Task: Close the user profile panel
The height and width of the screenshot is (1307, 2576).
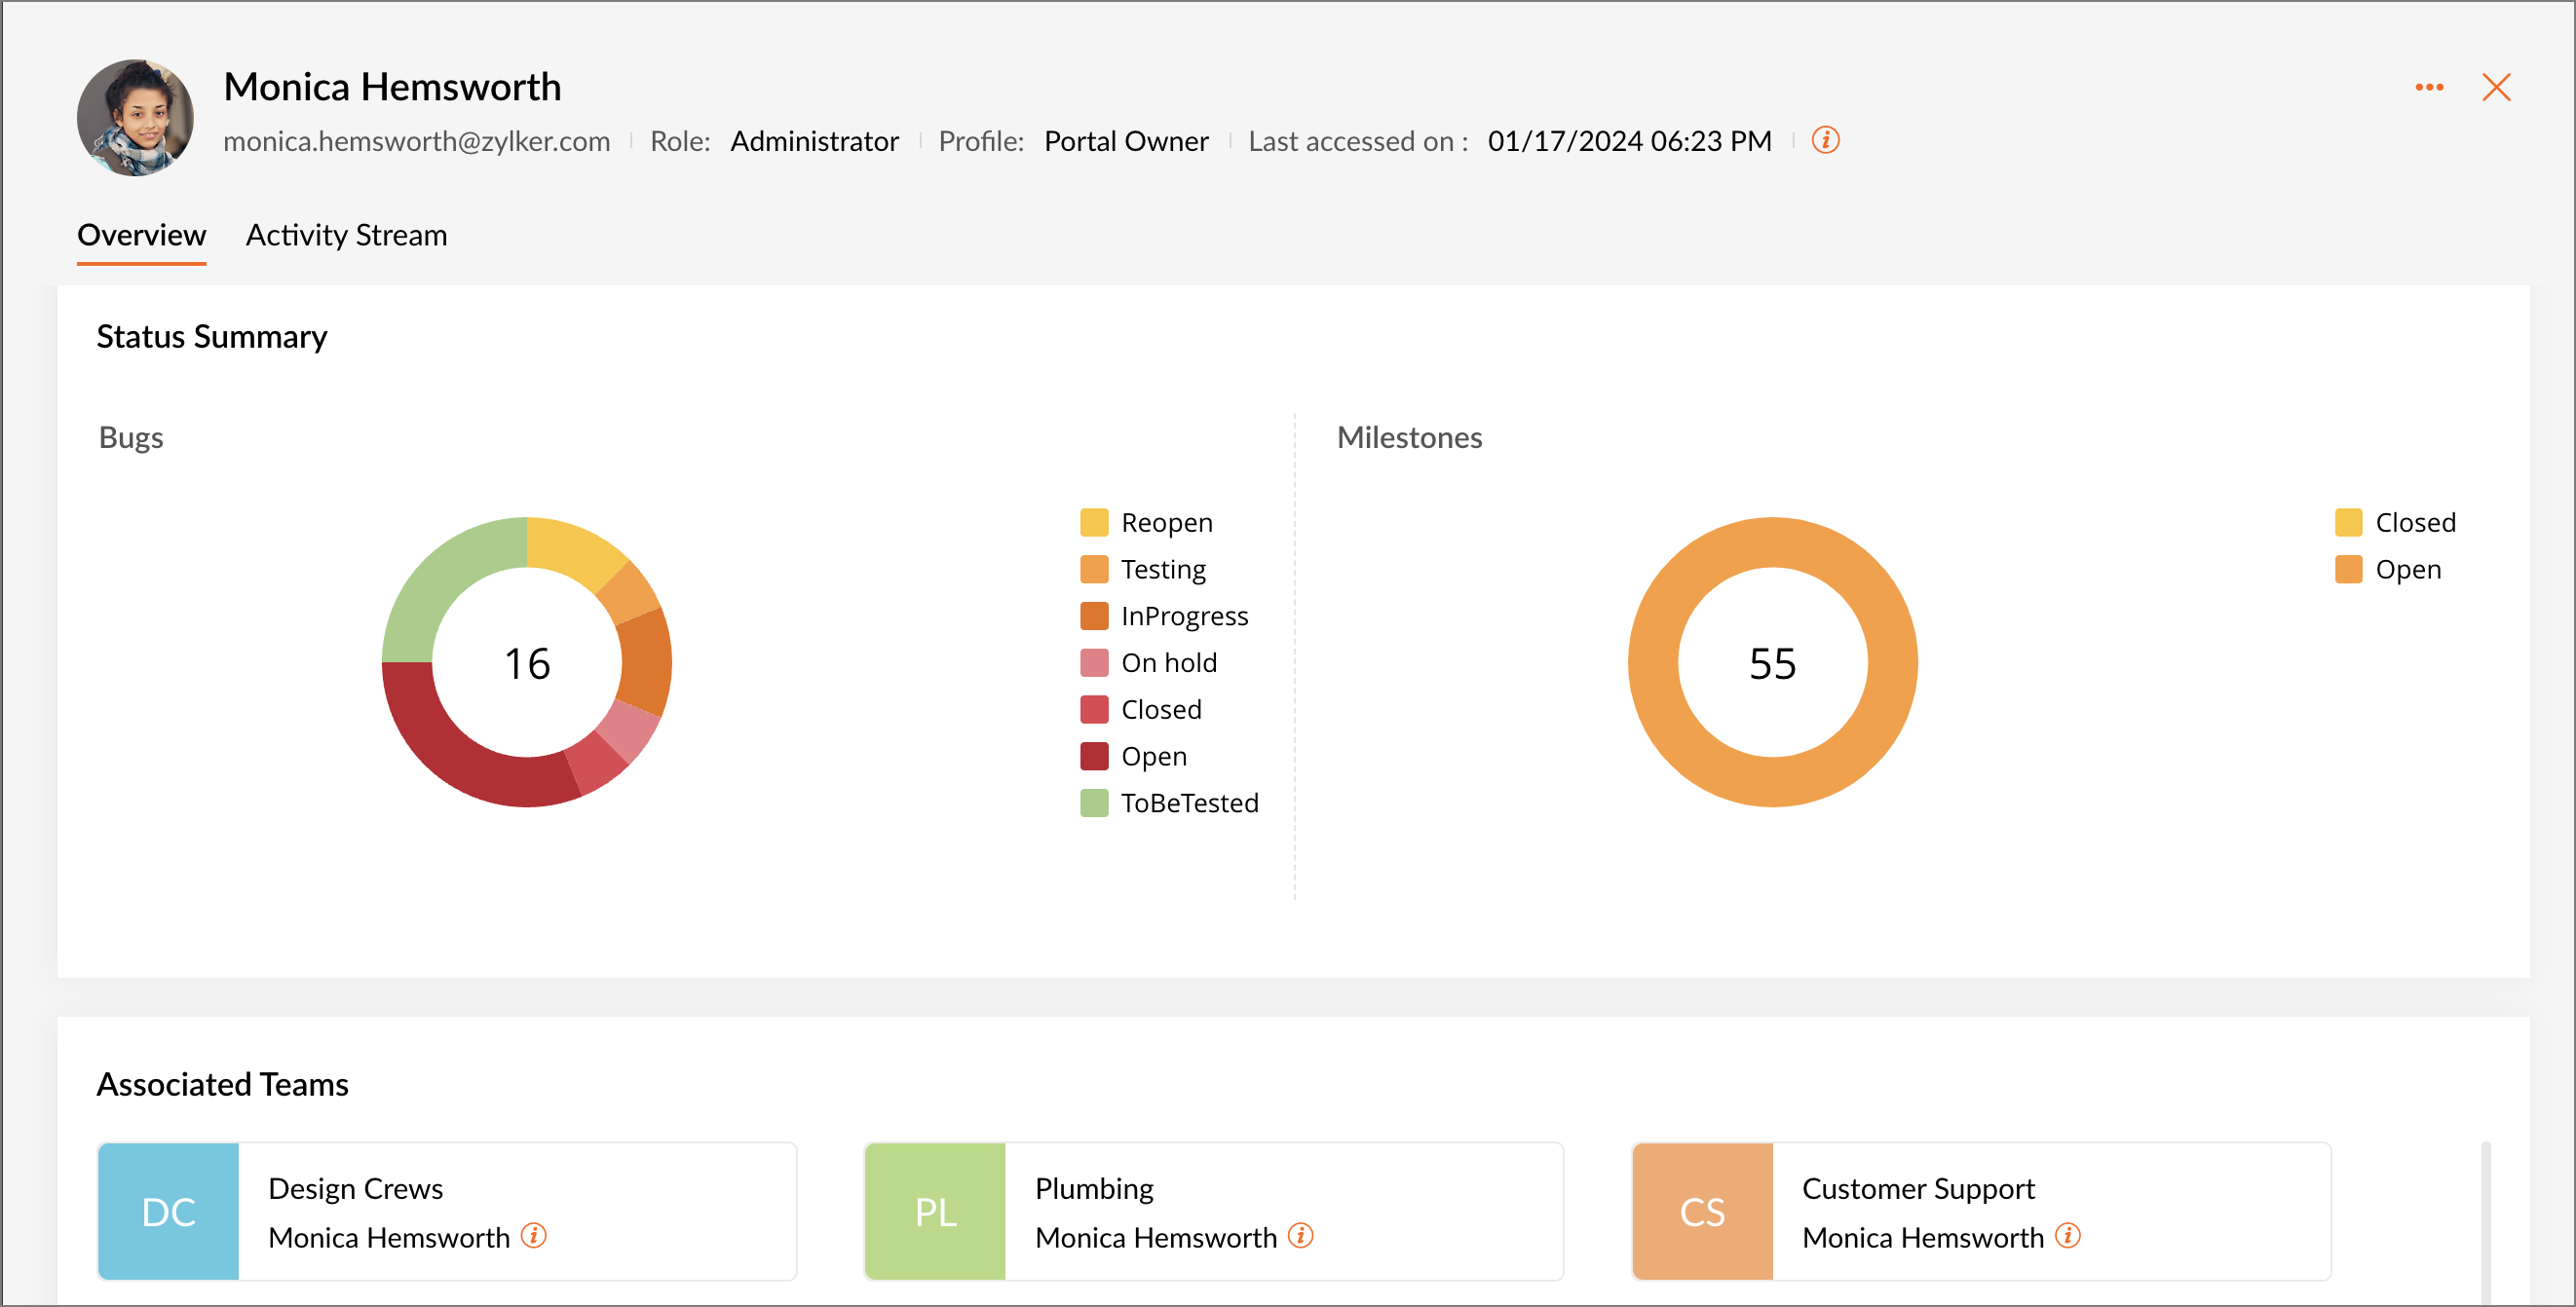Action: coord(2495,88)
